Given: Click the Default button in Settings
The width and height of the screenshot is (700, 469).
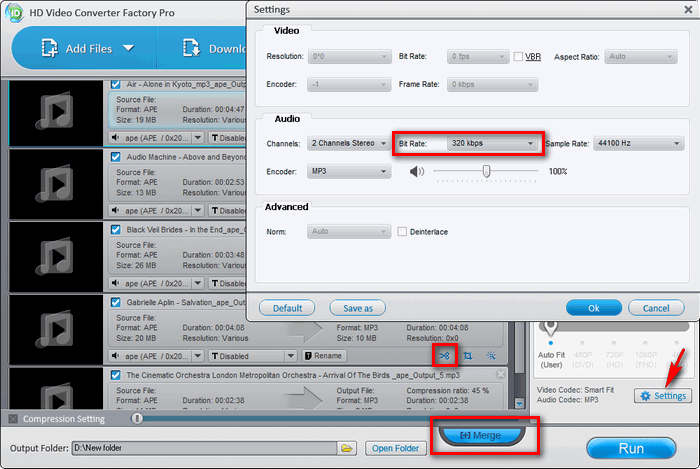Looking at the screenshot, I should click(x=287, y=308).
